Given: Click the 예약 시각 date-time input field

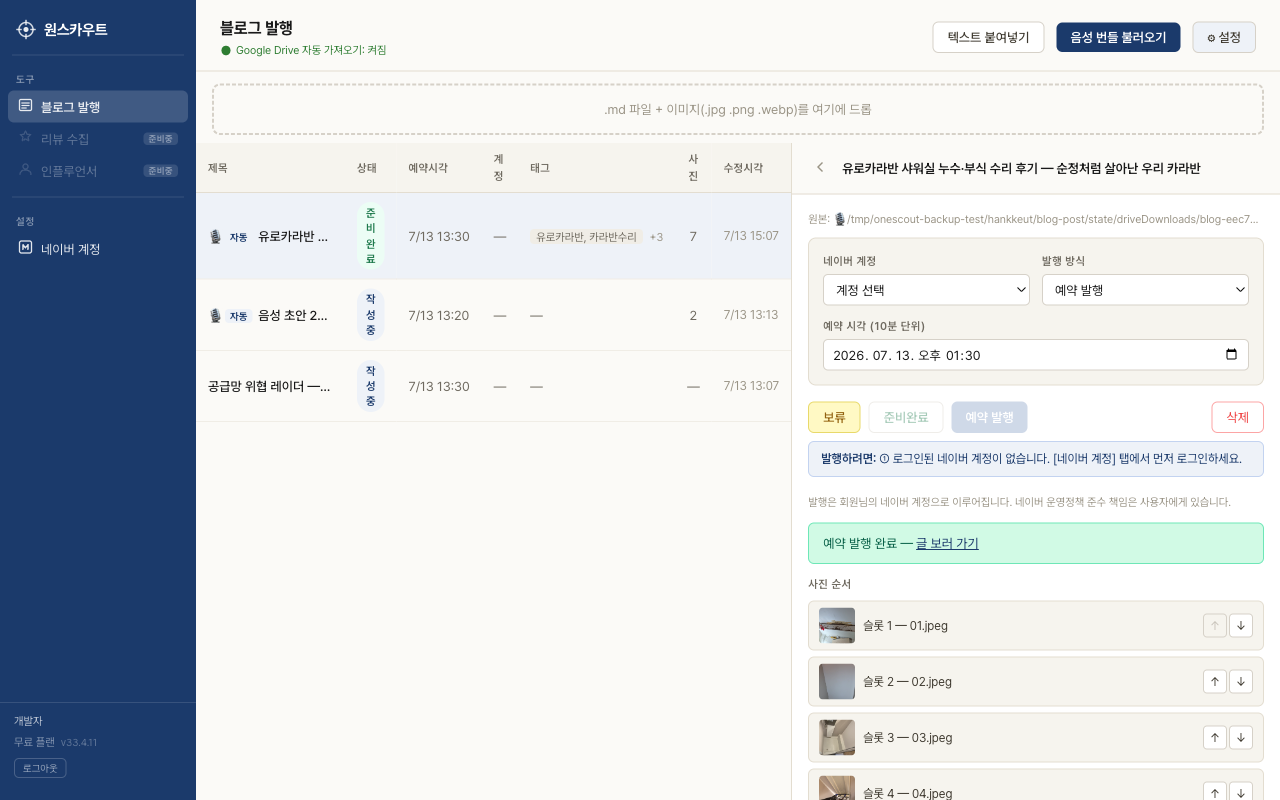Looking at the screenshot, I should [1036, 355].
